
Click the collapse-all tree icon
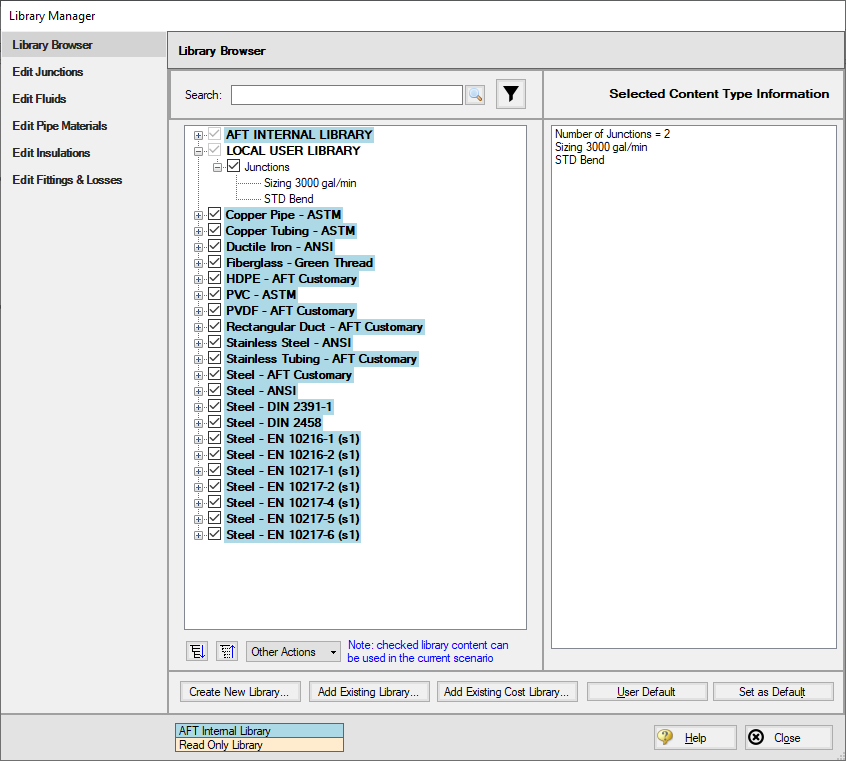pyautogui.click(x=227, y=651)
